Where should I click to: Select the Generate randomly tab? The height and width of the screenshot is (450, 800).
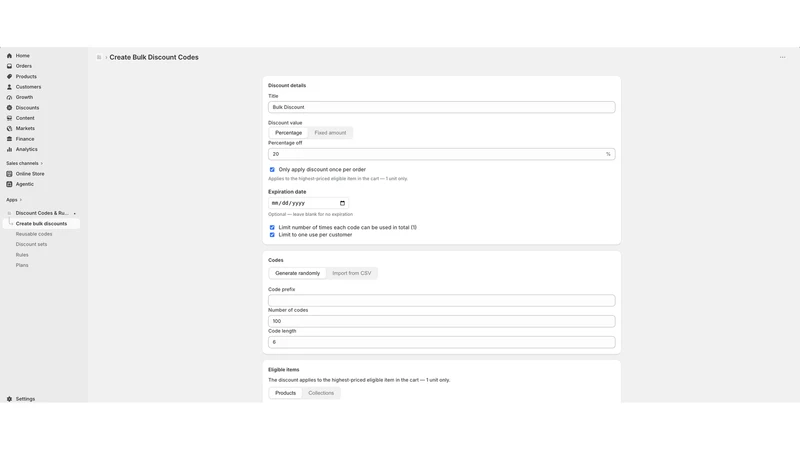pyautogui.click(x=297, y=273)
